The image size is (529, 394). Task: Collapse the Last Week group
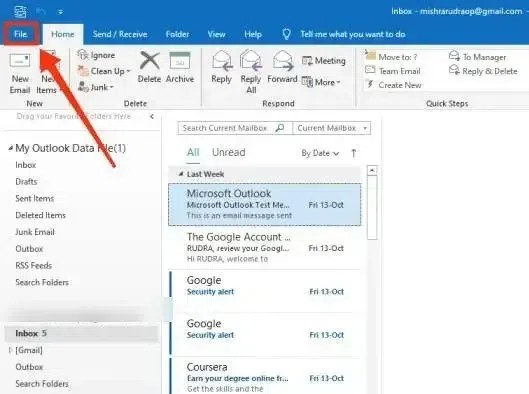pos(181,174)
